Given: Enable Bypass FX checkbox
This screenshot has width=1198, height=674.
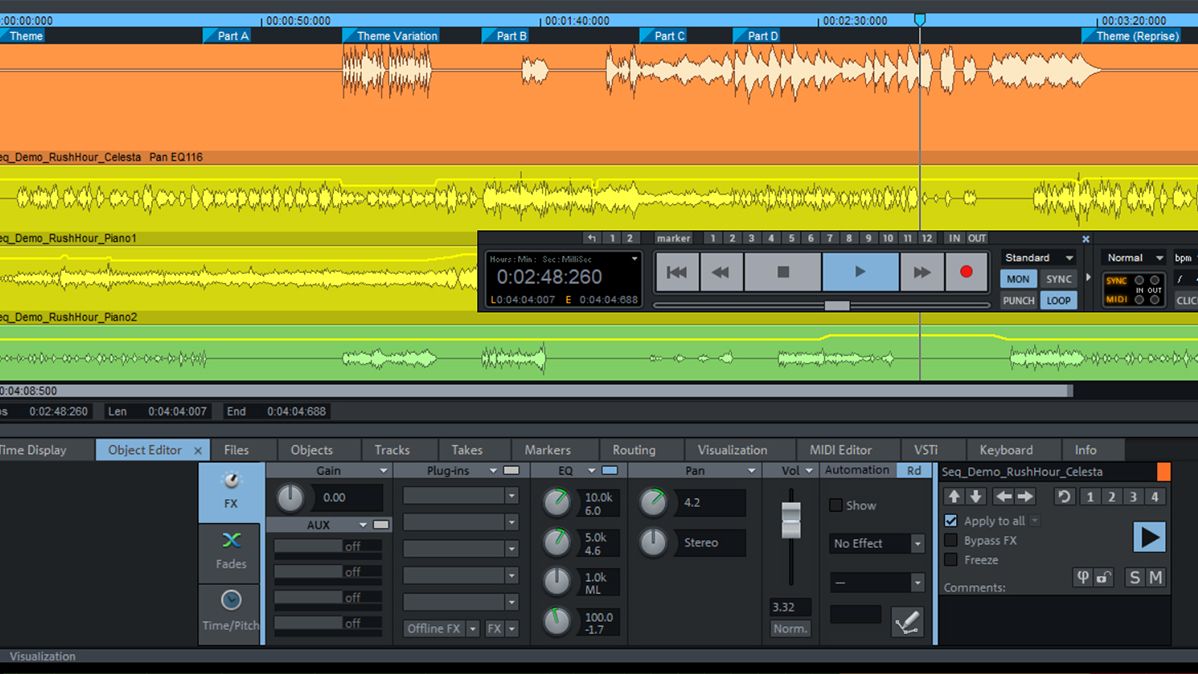Looking at the screenshot, I should point(951,540).
